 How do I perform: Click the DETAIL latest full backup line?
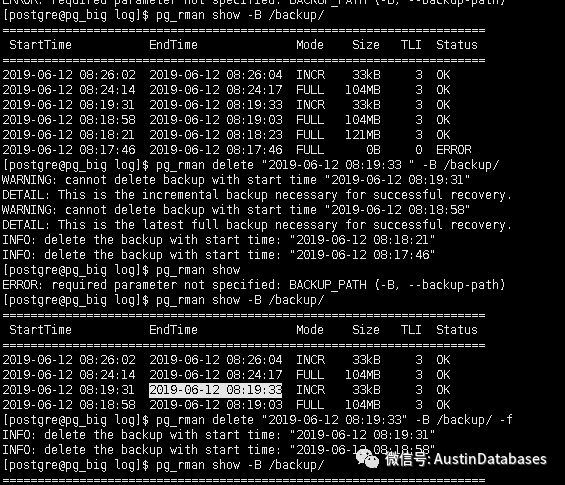[x=257, y=225]
